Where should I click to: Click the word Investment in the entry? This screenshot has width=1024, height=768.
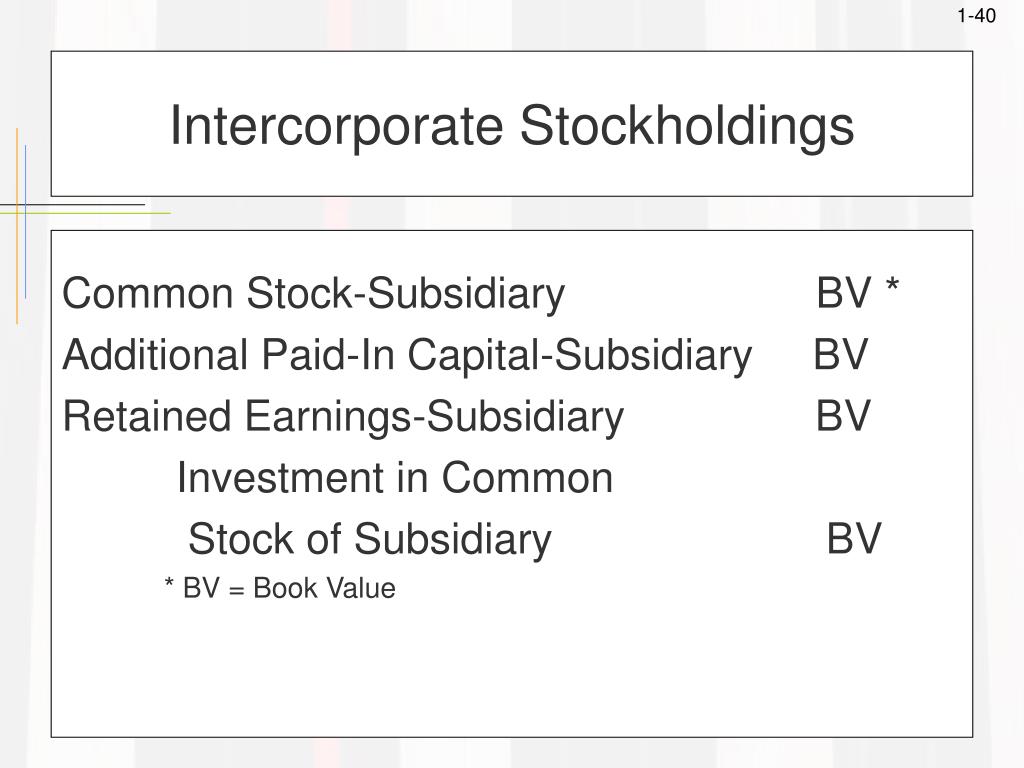pyautogui.click(x=281, y=477)
